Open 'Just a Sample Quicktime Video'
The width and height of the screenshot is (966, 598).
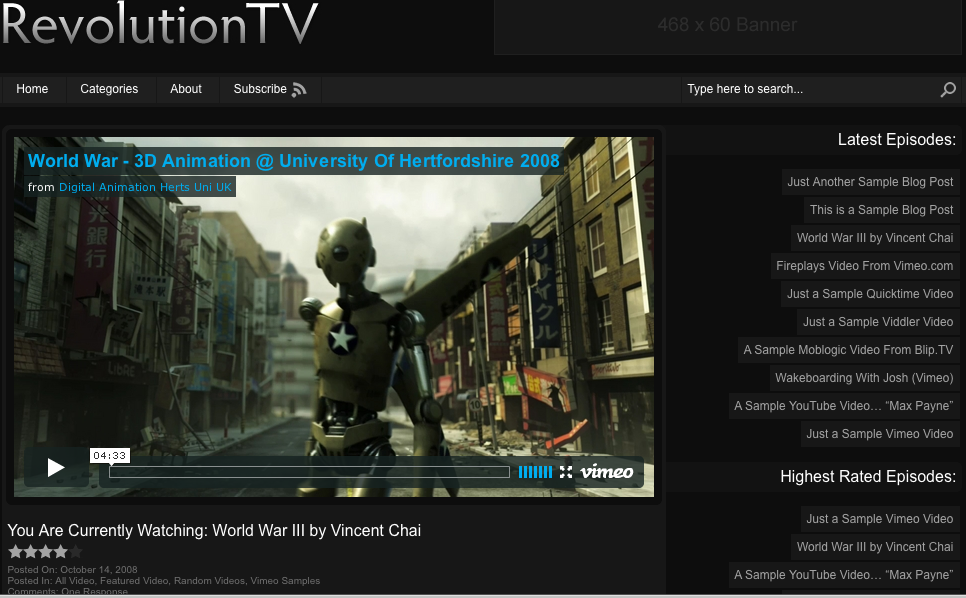[x=869, y=294]
